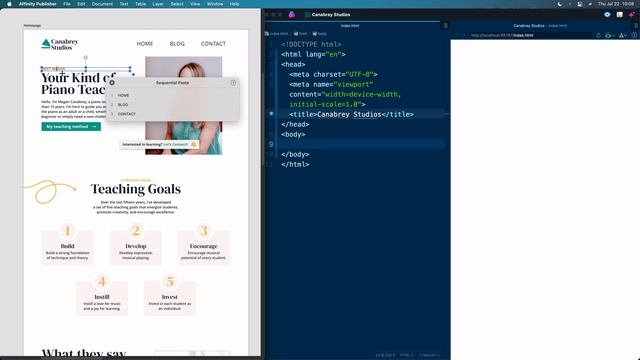Viewport: 640px width, 360px height.
Task: Open the Layer menu
Action: click(158, 4)
